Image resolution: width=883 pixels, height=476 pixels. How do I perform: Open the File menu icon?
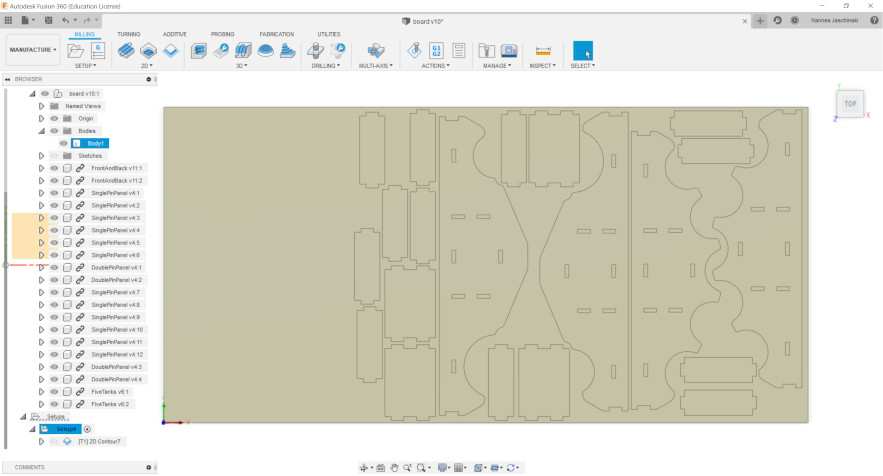click(26, 20)
